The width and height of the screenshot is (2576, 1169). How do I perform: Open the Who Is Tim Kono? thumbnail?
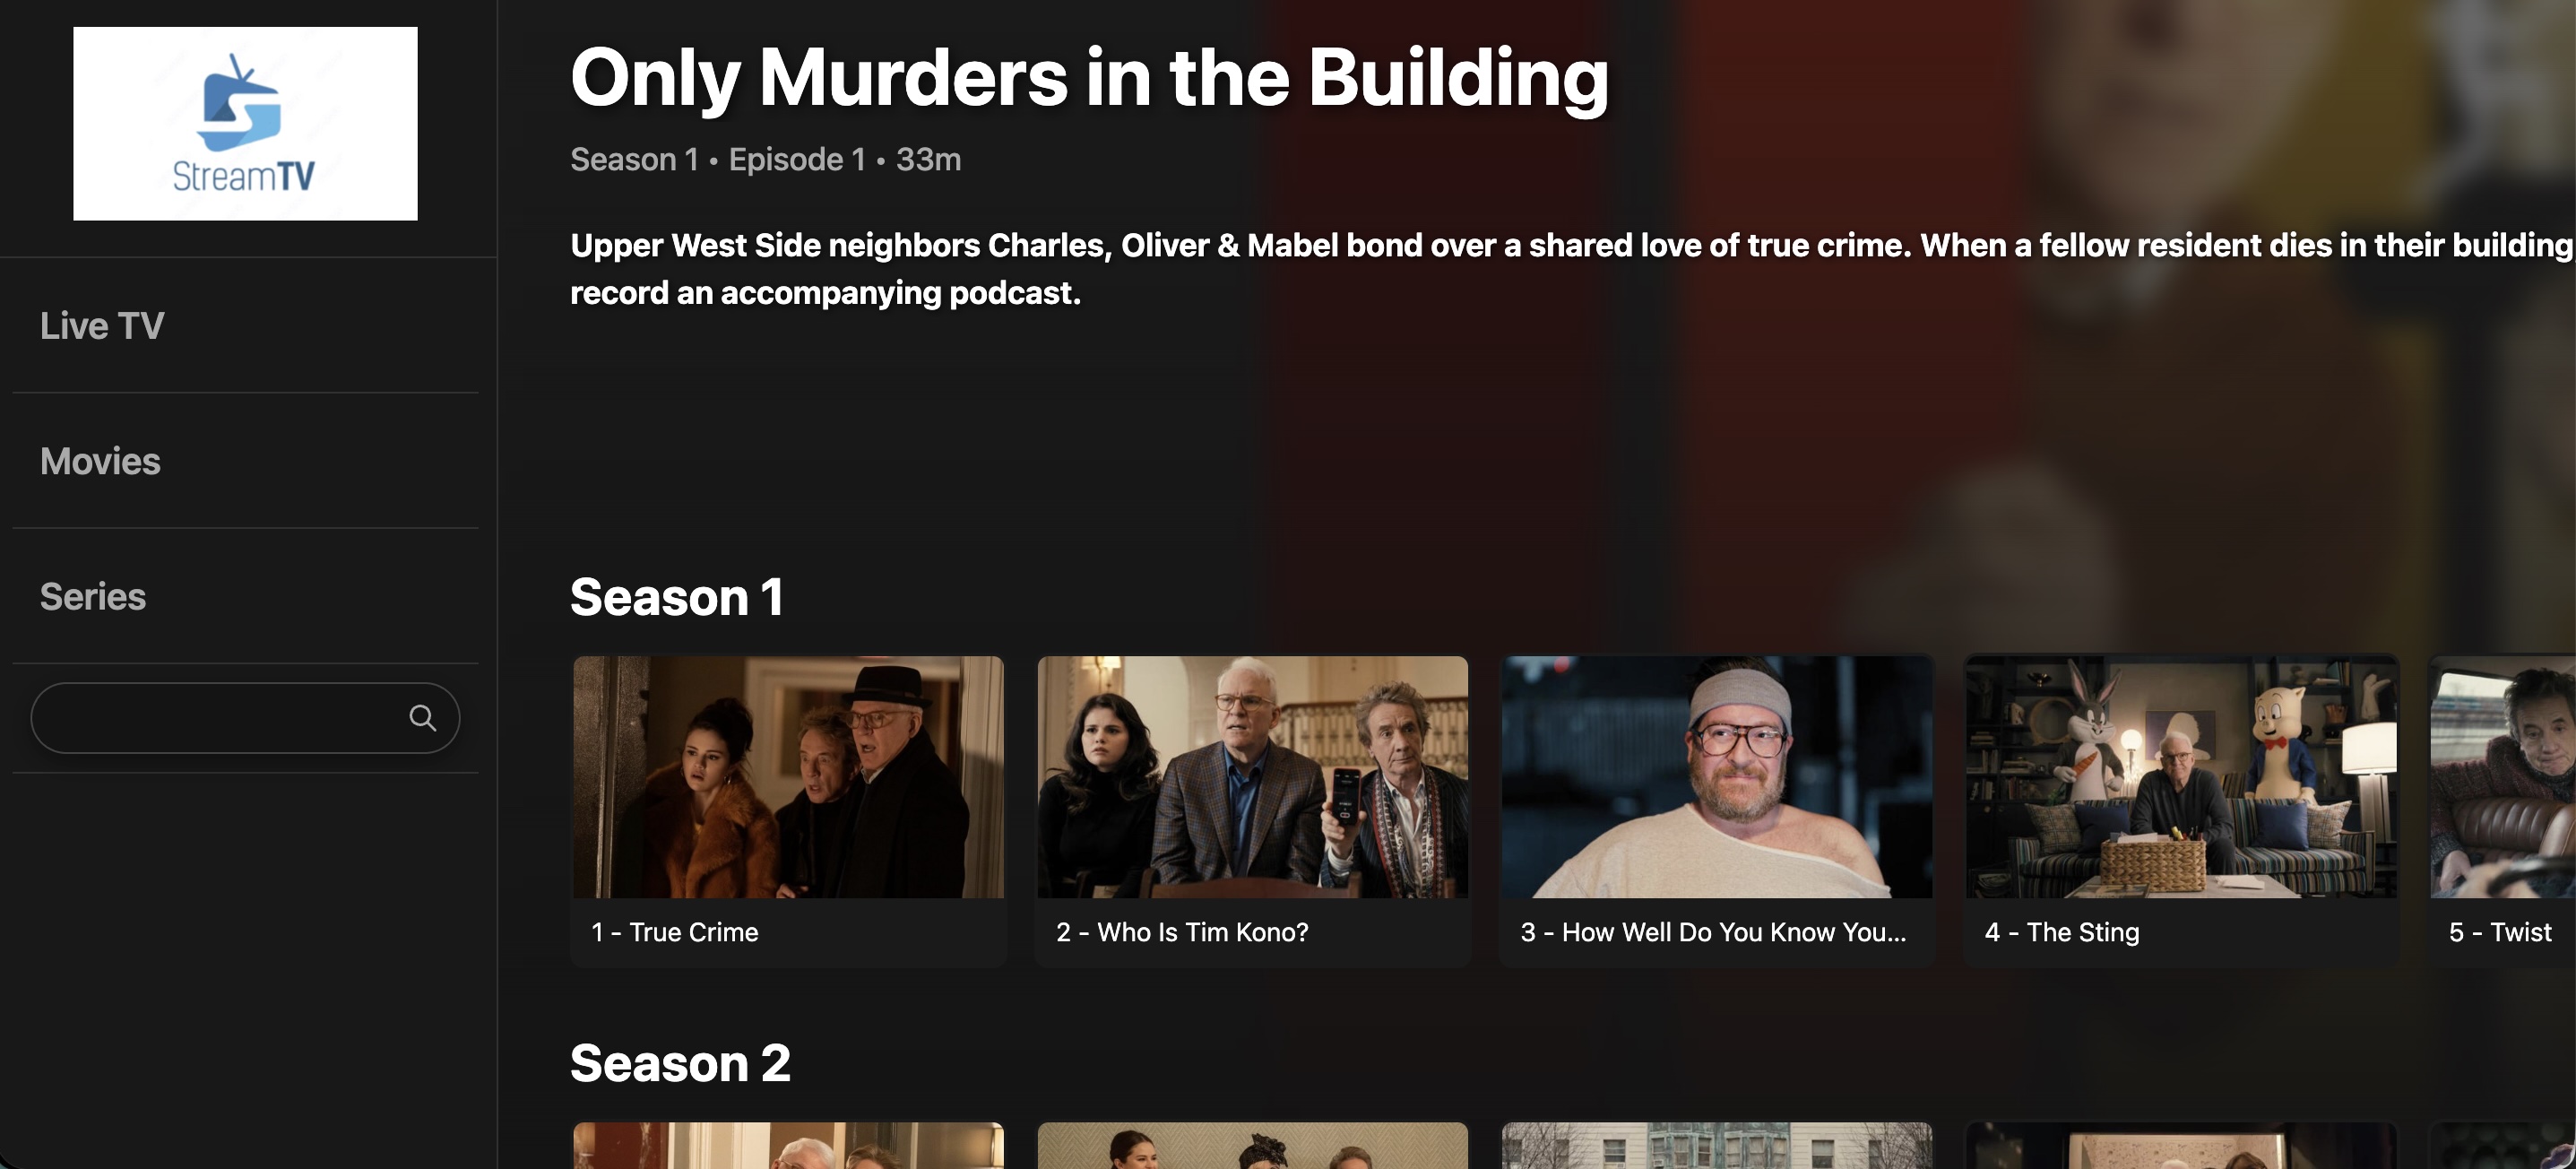1252,777
